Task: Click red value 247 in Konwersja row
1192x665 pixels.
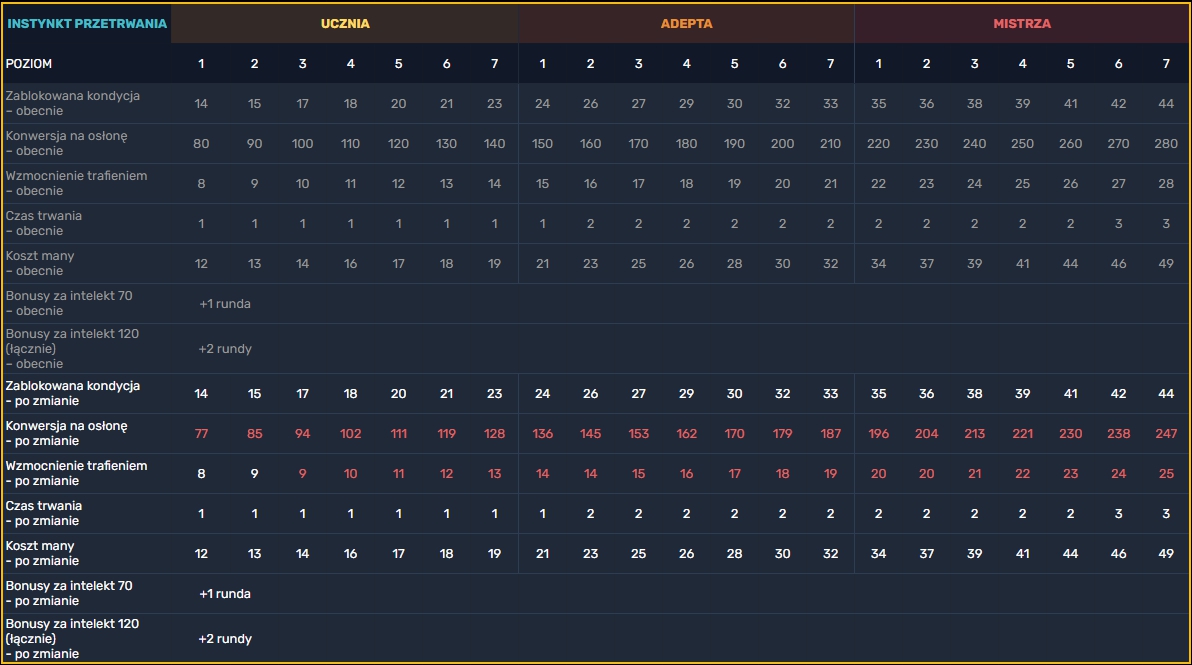Action: point(1166,434)
